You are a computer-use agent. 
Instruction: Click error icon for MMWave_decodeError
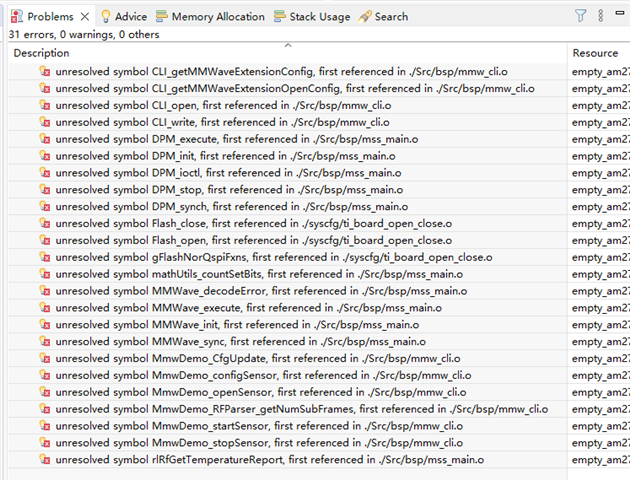click(45, 291)
